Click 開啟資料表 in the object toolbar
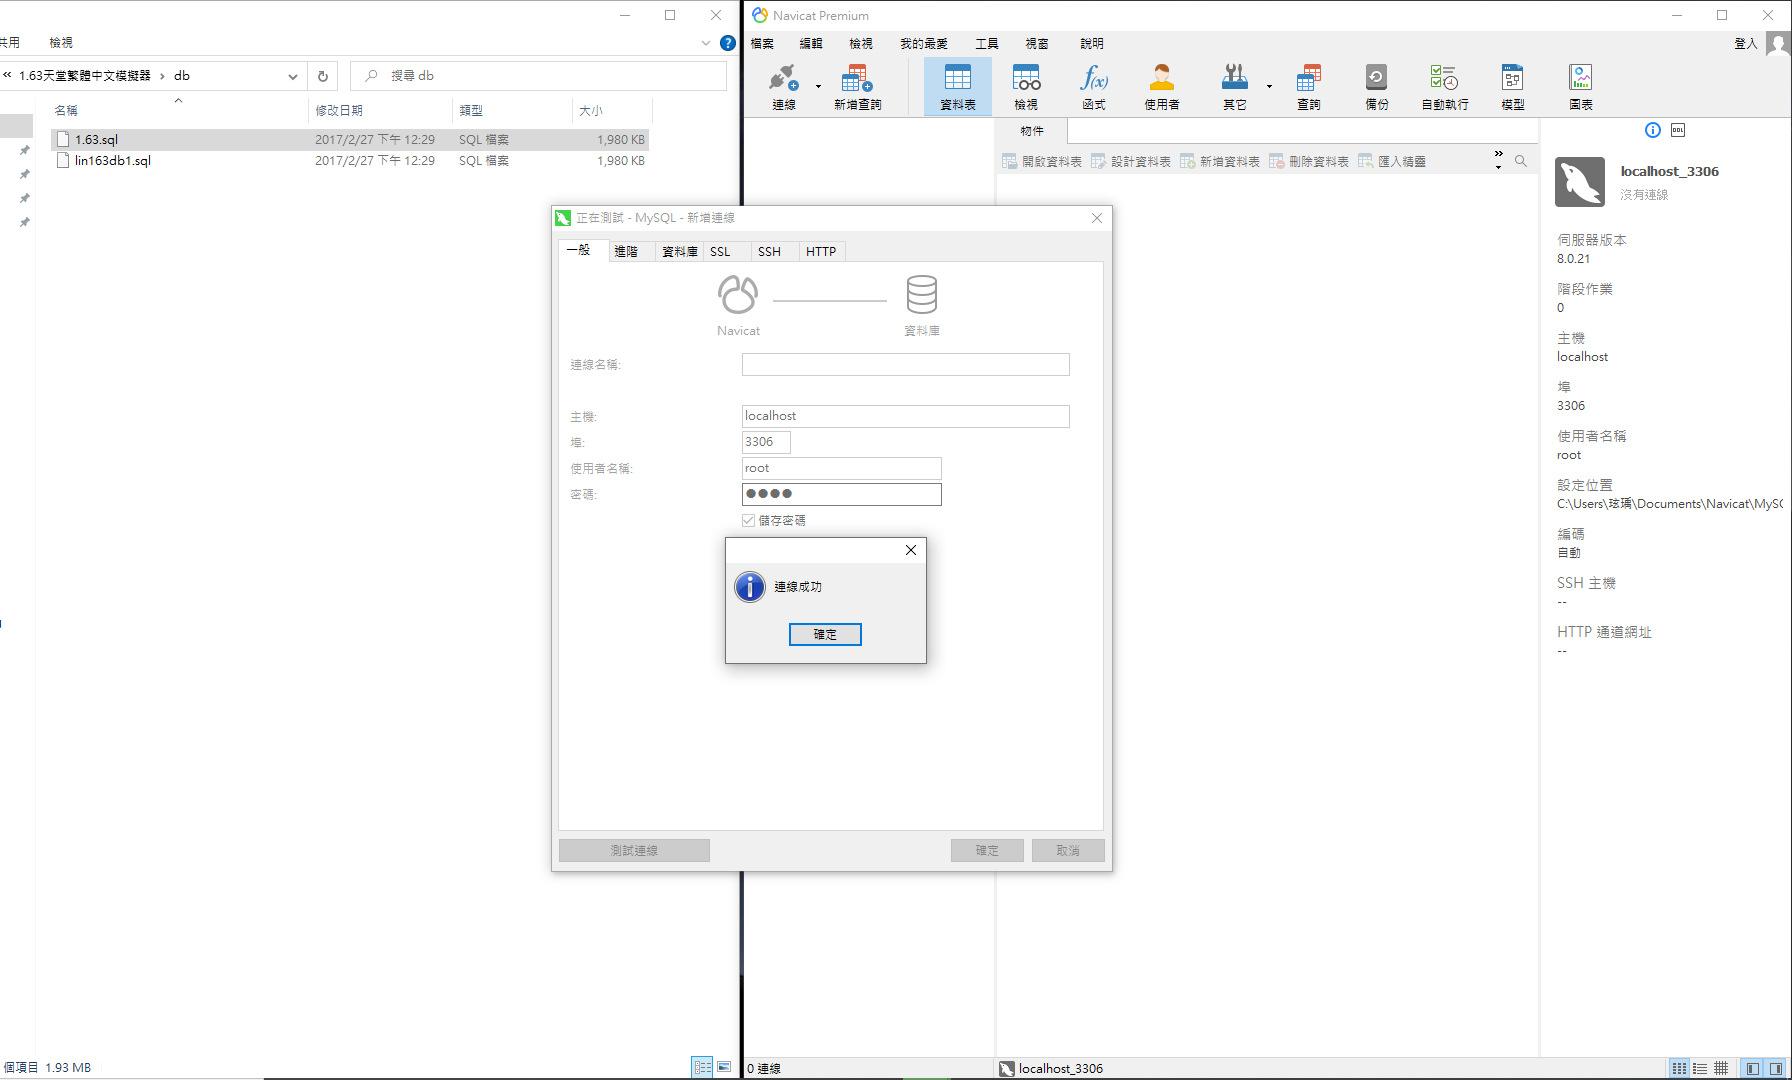The height and width of the screenshot is (1080, 1792). pos(1042,161)
